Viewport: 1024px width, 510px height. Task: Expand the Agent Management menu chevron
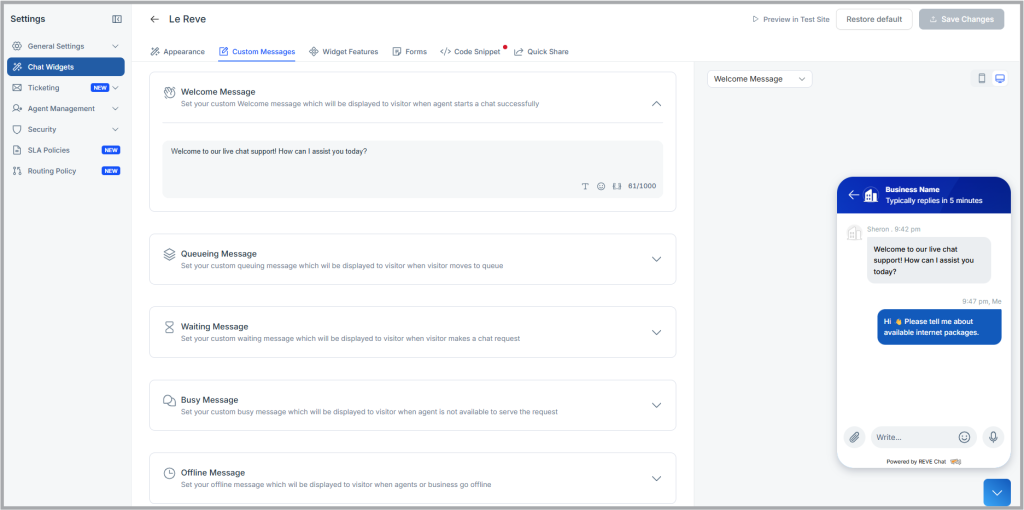click(x=116, y=108)
